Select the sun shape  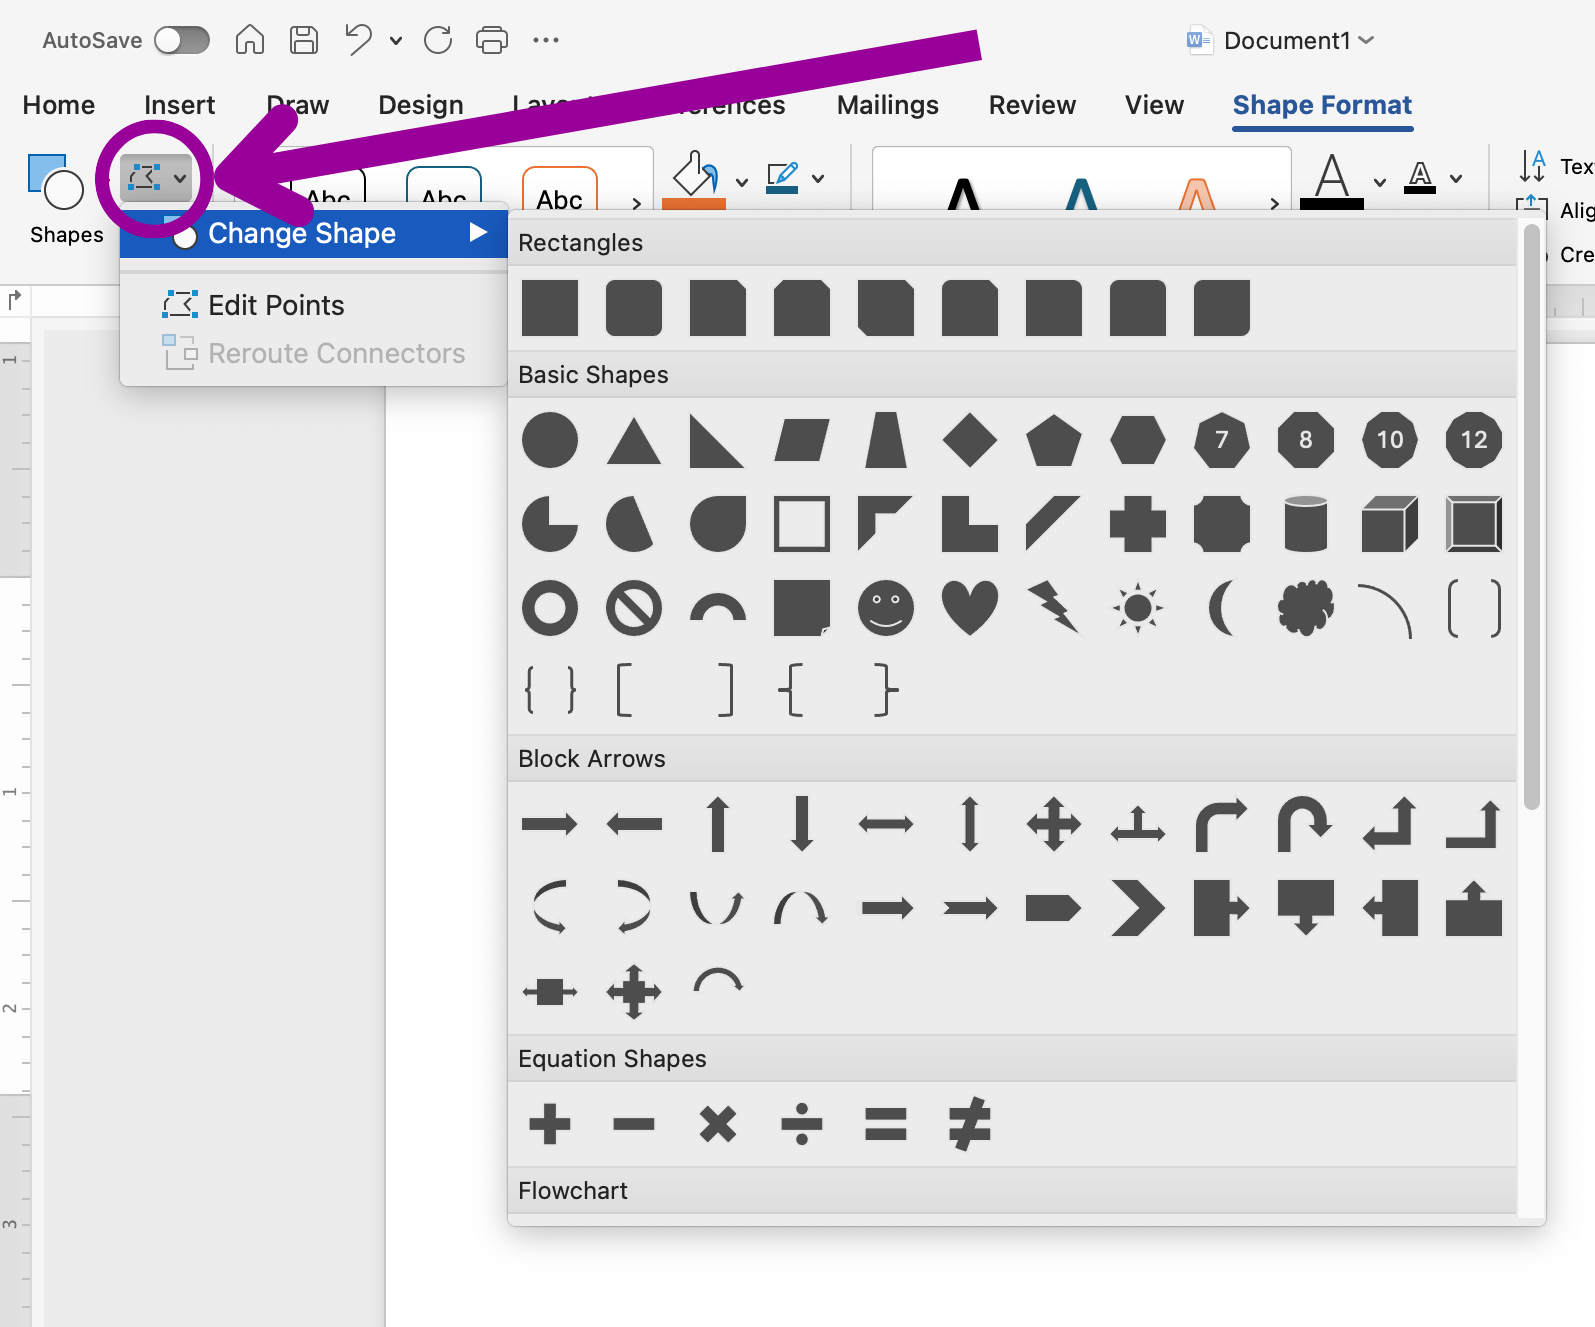[1138, 608]
